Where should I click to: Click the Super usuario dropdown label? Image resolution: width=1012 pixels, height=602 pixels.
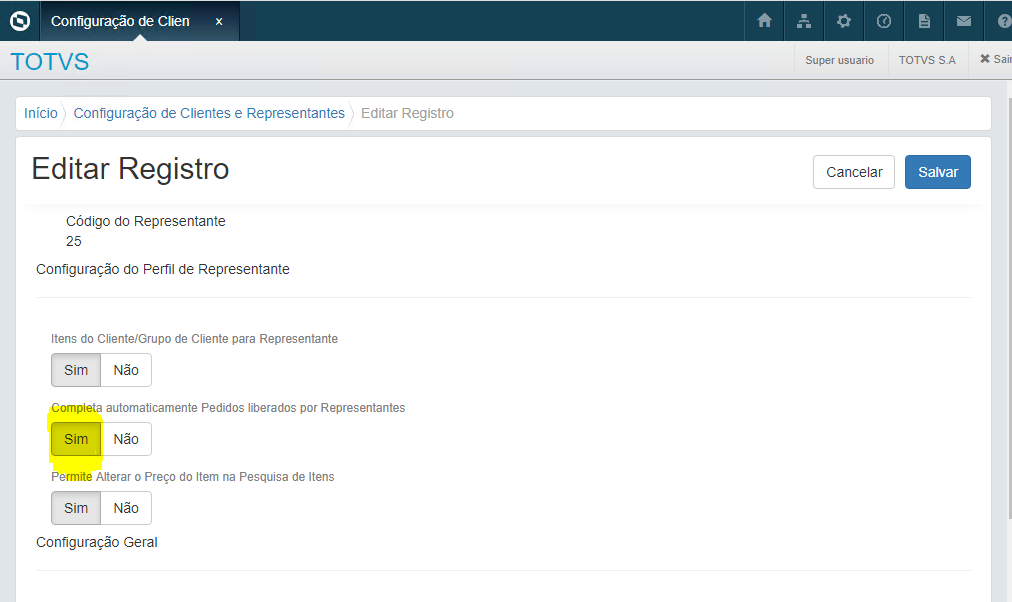click(x=839, y=59)
